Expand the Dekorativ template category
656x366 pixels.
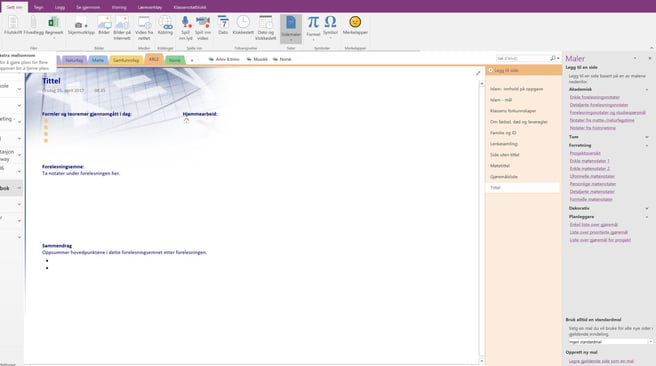coord(646,208)
